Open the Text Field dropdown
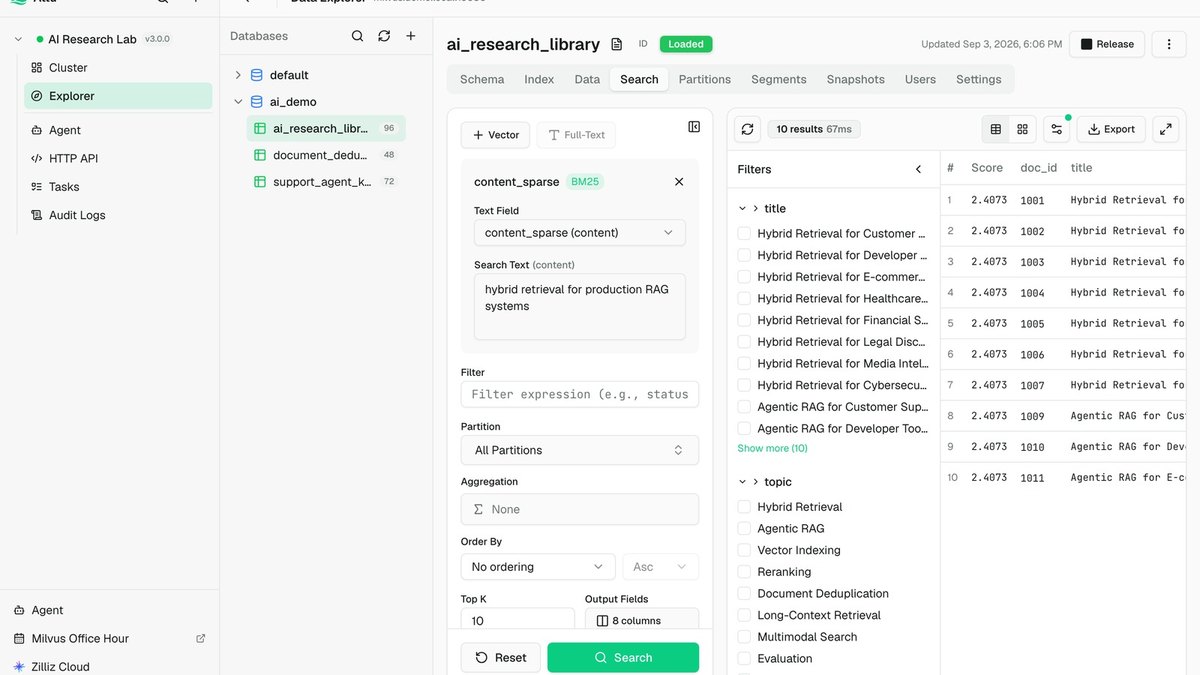 [x=580, y=233]
